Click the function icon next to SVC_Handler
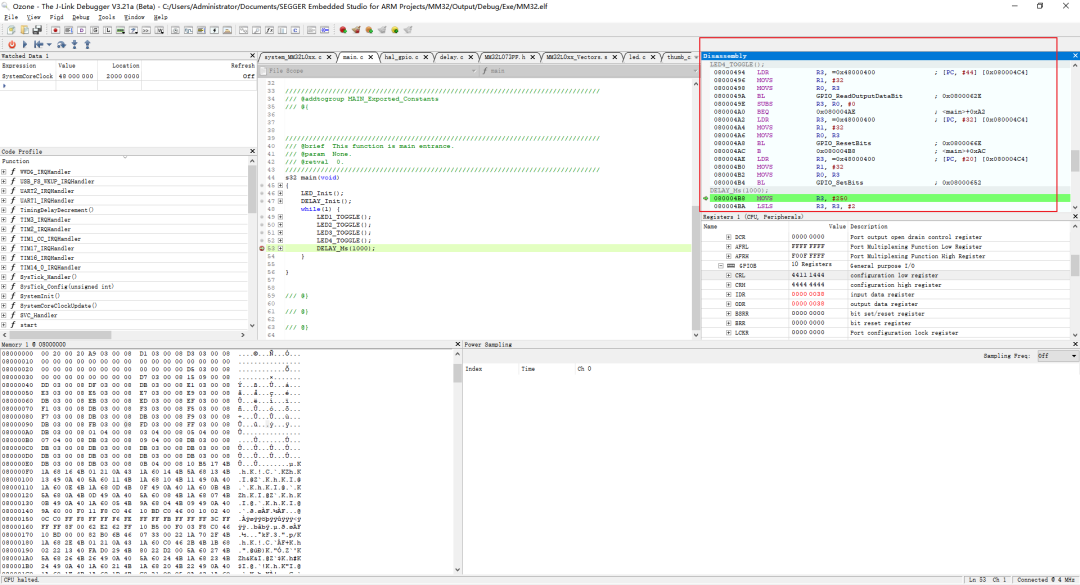This screenshot has height=585, width=1080. pyautogui.click(x=13, y=315)
